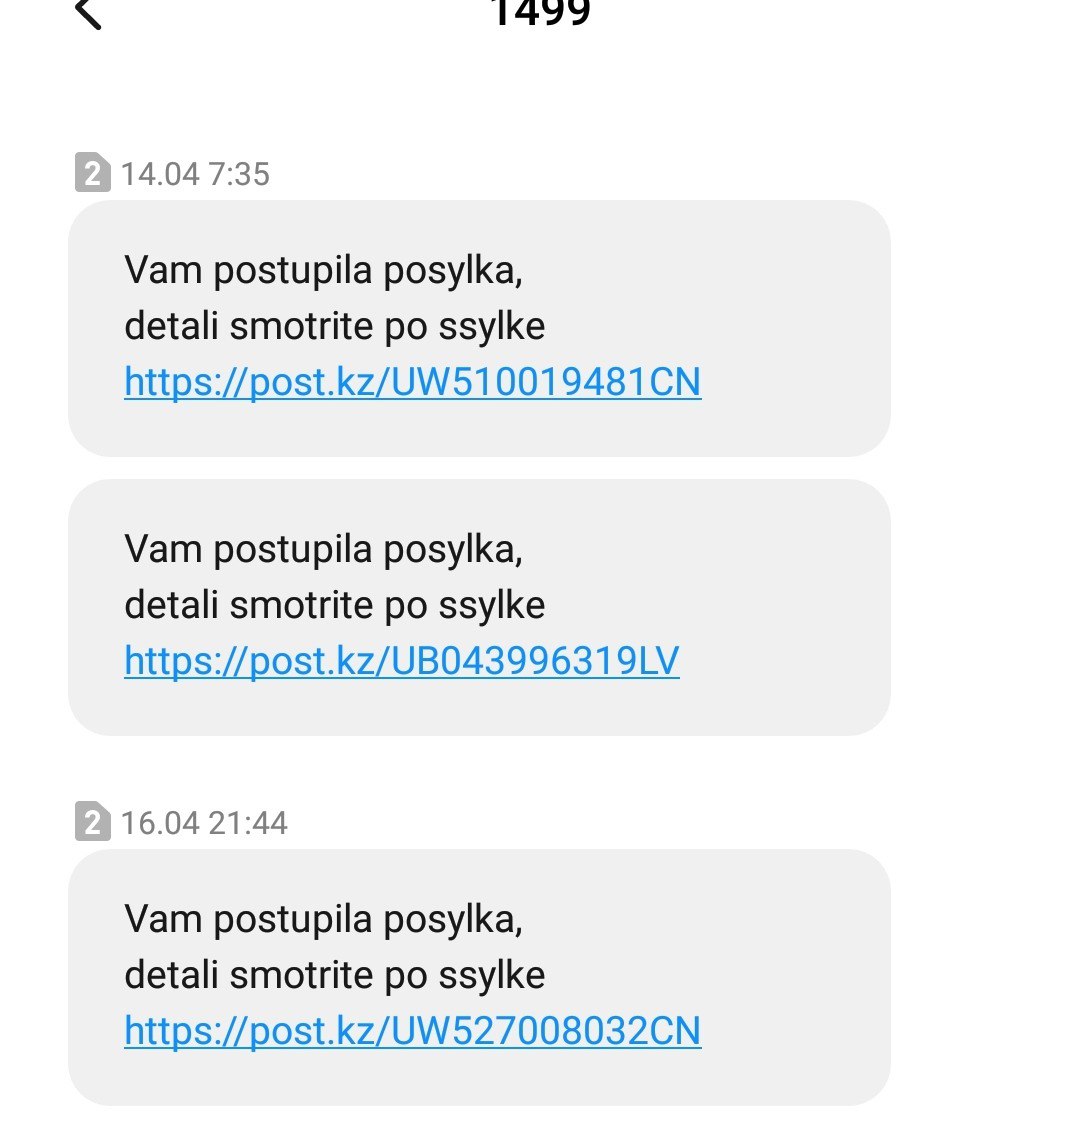Image resolution: width=1080 pixels, height=1140 pixels.
Task: Tap 'detali smotrite po ssylke' above UW510019481CN link
Action: point(335,326)
